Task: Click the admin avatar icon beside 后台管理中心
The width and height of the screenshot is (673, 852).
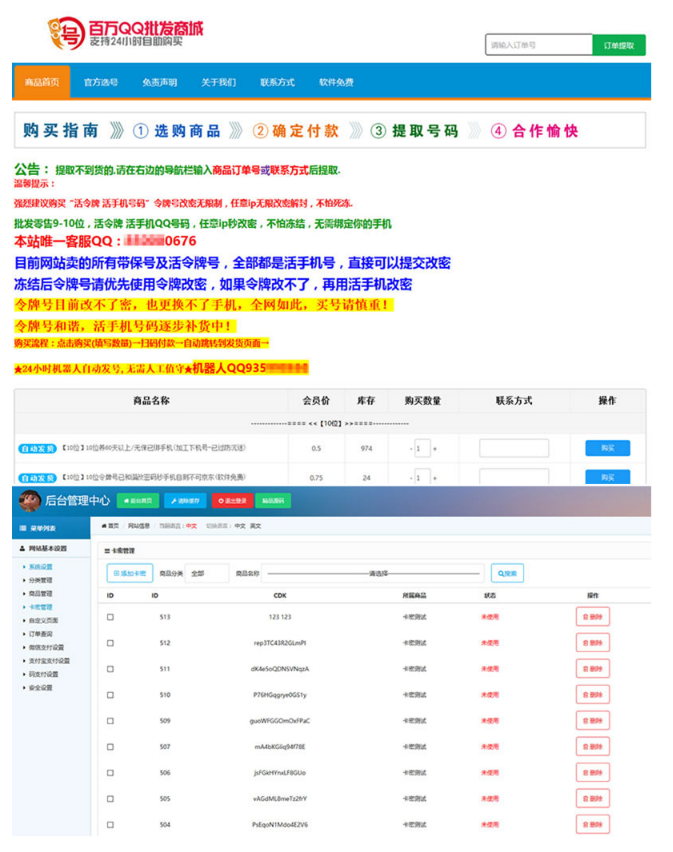Action: click(x=29, y=499)
